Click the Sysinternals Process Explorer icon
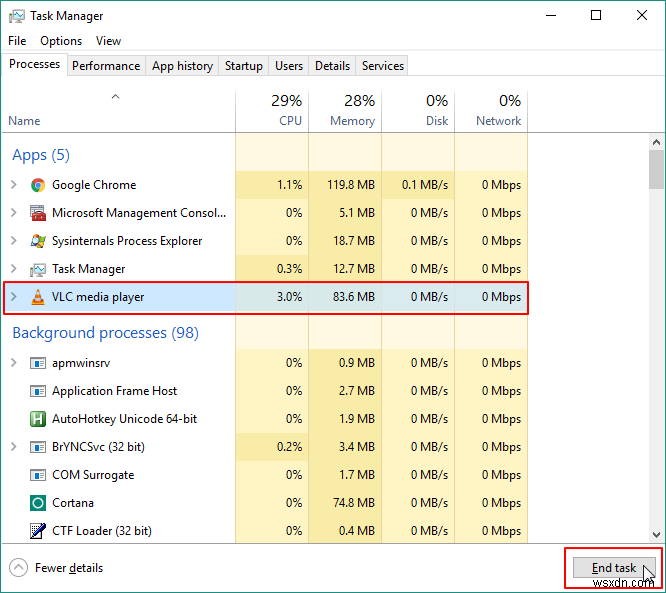The image size is (666, 593). 38,241
